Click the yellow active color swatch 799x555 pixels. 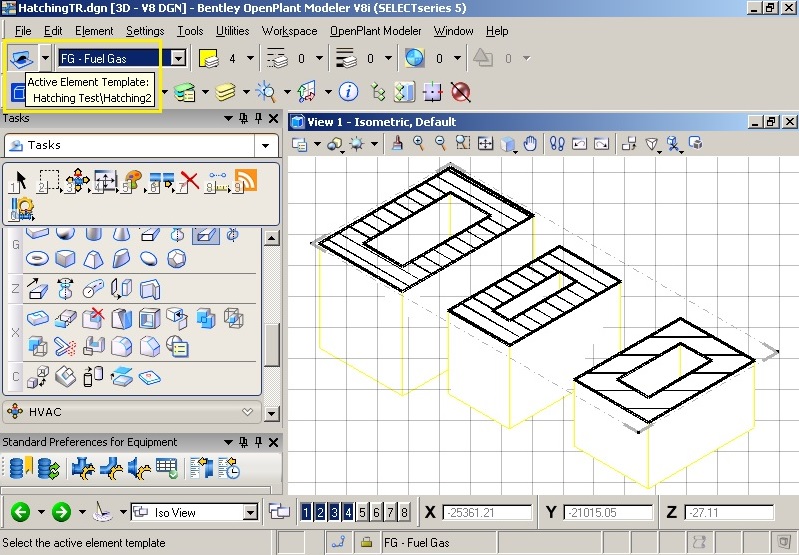[208, 59]
